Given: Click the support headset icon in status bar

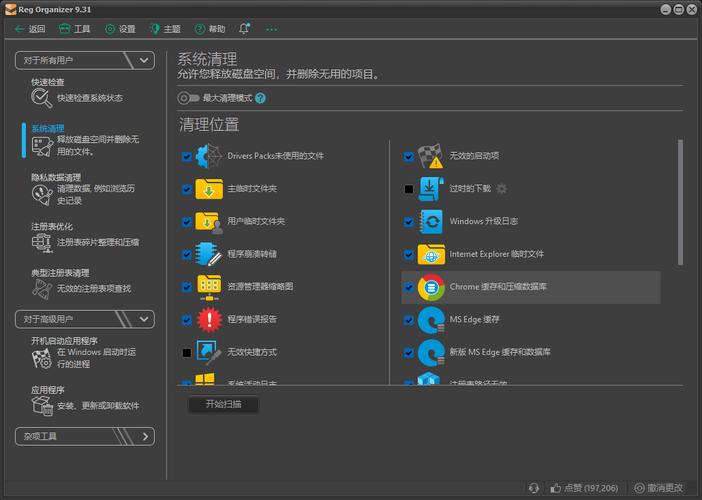Looking at the screenshot, I should point(534,488).
